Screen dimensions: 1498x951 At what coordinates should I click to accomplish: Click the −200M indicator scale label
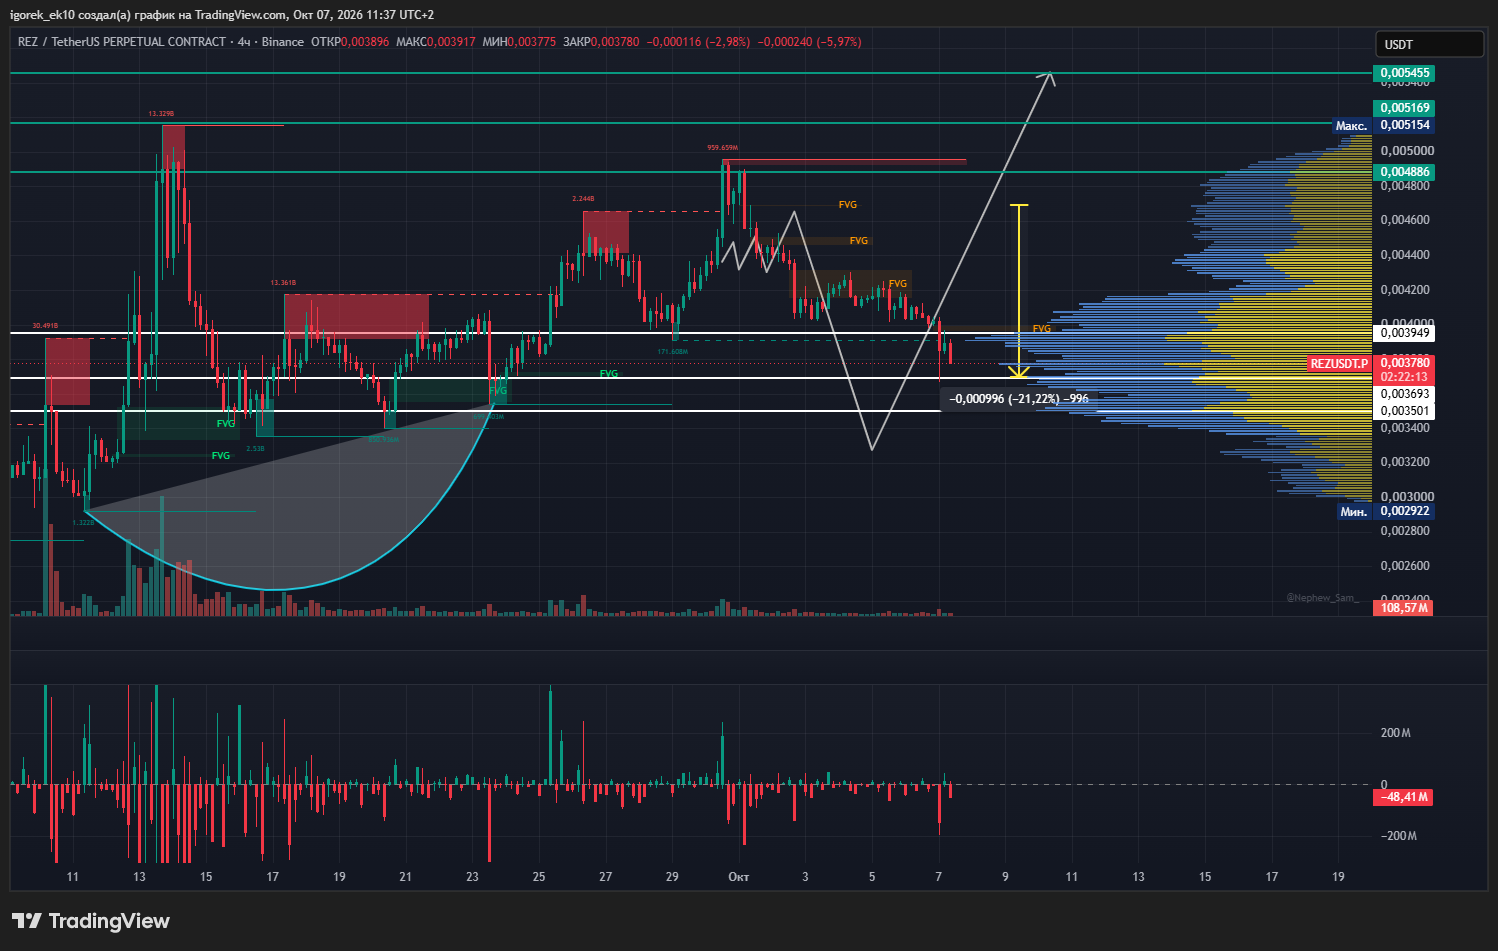[1398, 836]
